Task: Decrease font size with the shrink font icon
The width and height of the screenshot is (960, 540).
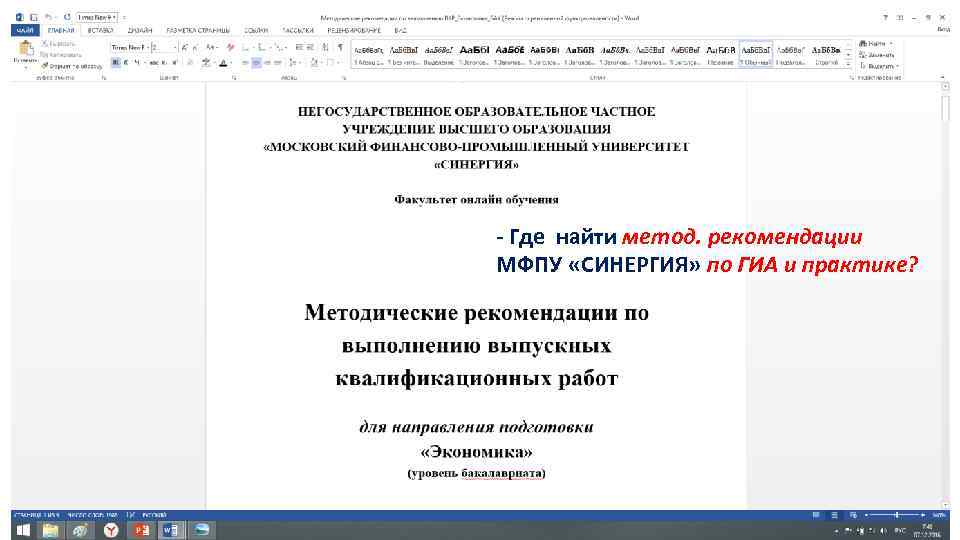Action: (195, 47)
